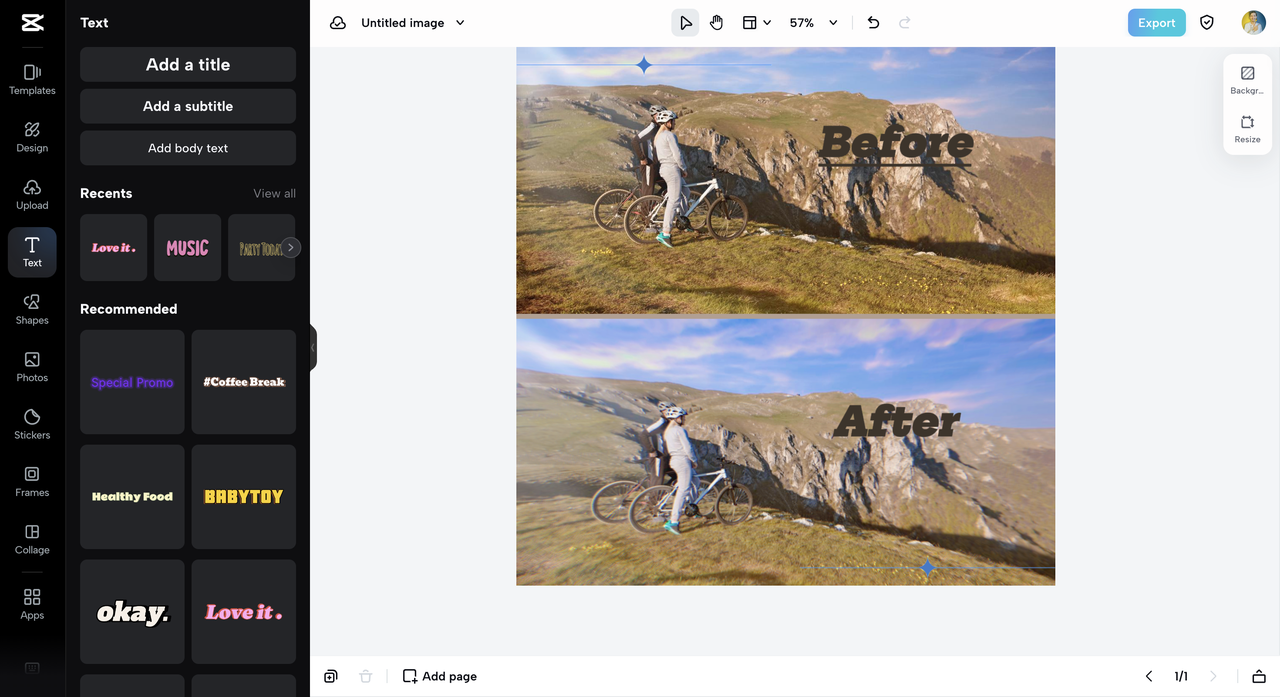Collapse the left side panel handle
The height and width of the screenshot is (697, 1280).
pyautogui.click(x=313, y=348)
